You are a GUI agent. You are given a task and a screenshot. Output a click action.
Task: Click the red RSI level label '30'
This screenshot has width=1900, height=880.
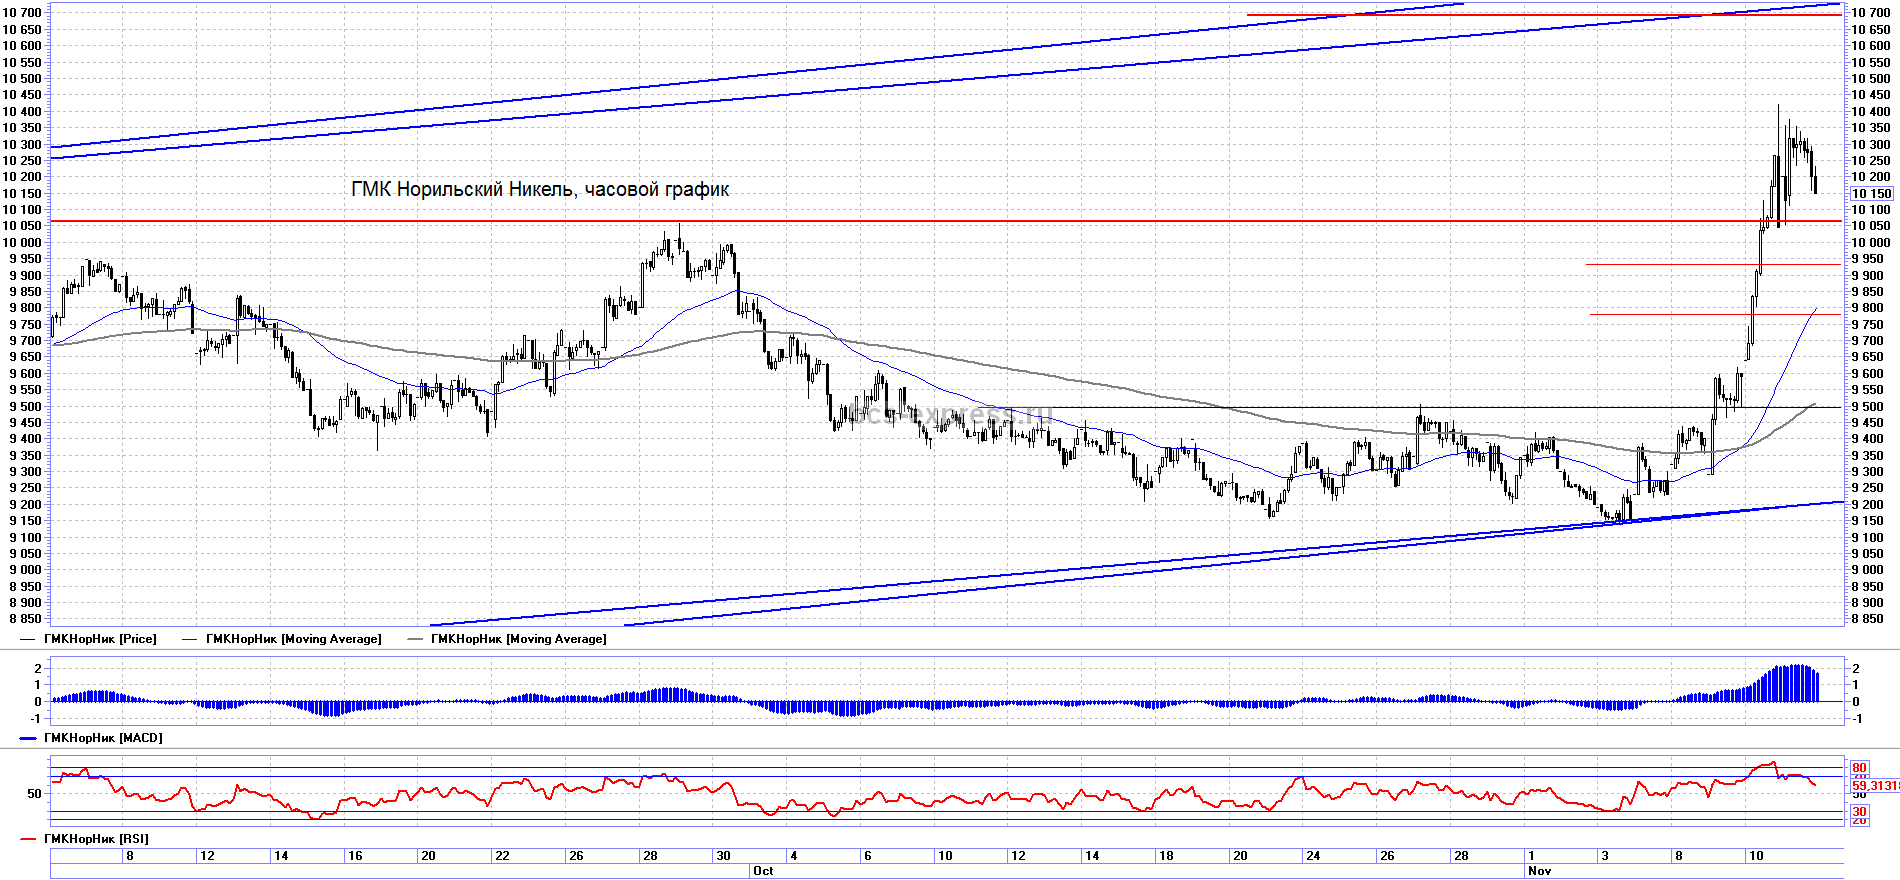(1859, 812)
